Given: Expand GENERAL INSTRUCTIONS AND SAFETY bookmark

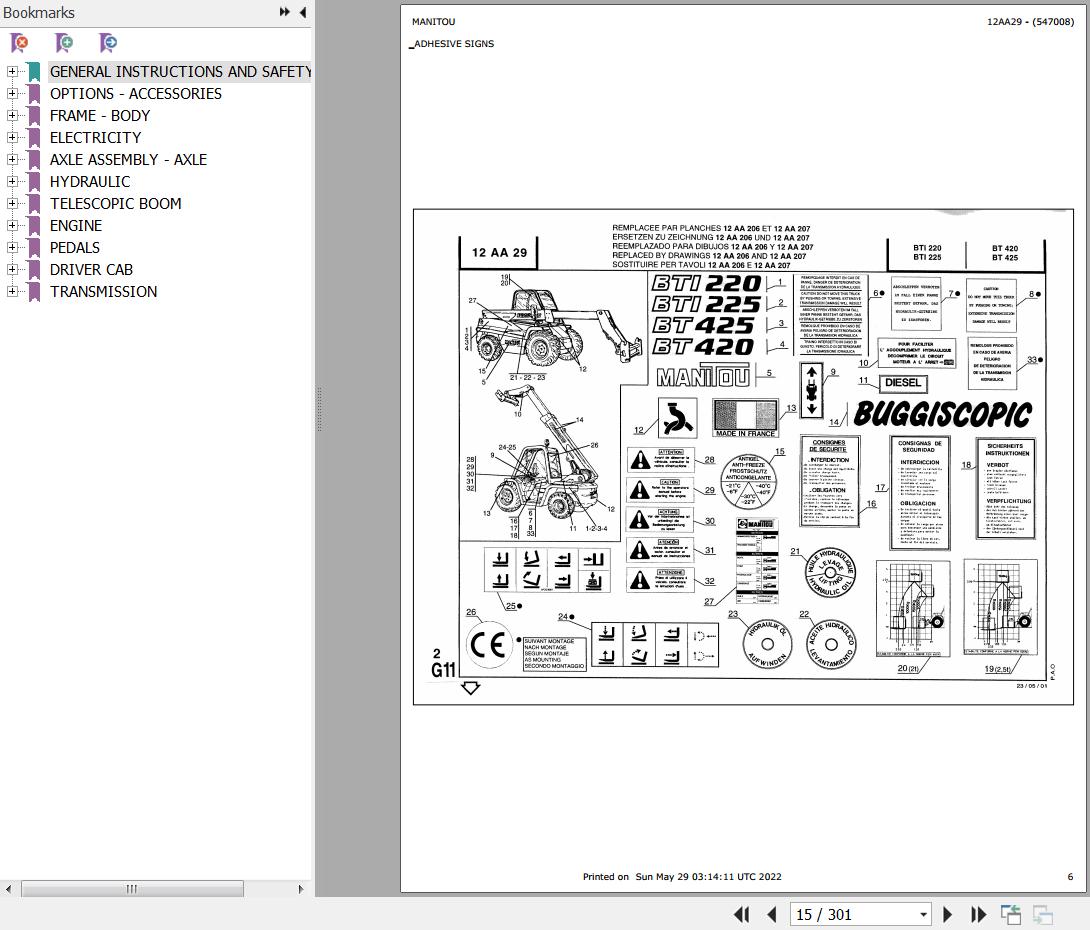Looking at the screenshot, I should pos(12,71).
